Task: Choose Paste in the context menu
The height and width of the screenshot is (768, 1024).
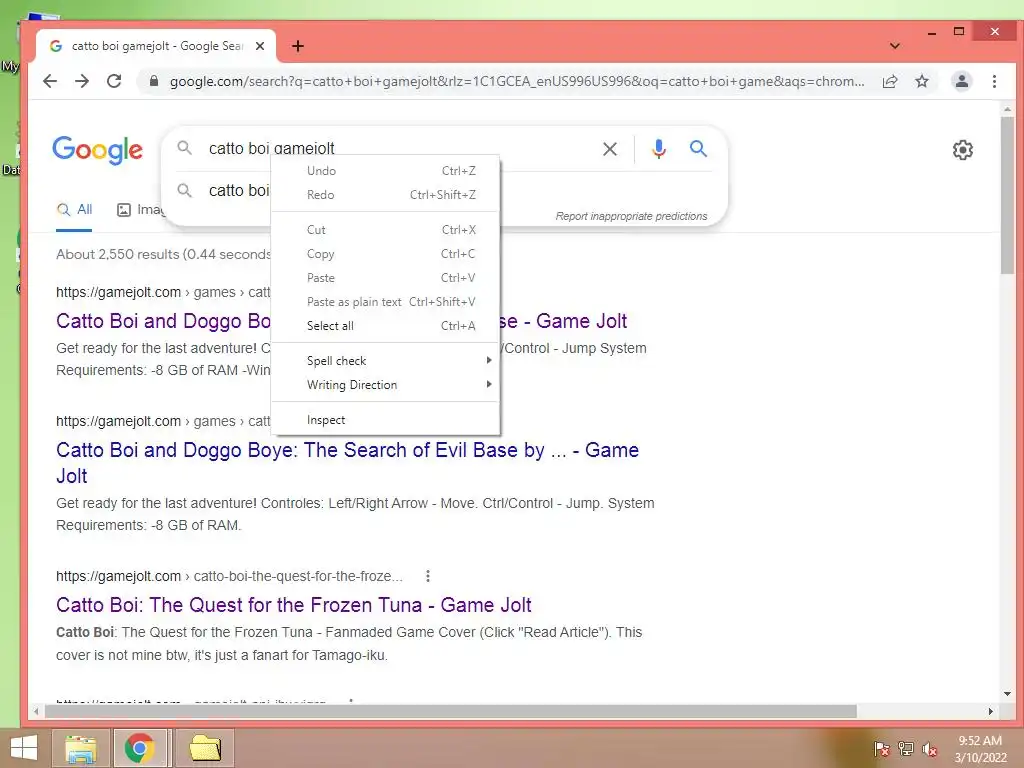Action: click(x=385, y=278)
